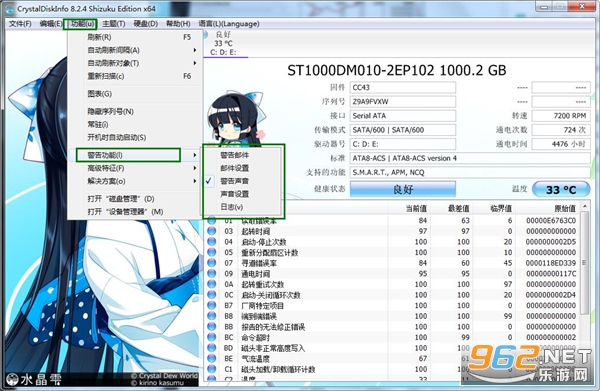The height and width of the screenshot is (391, 600).
Task: Click the CrystalDiskInfo app icon in title bar
Action: (x=9, y=8)
